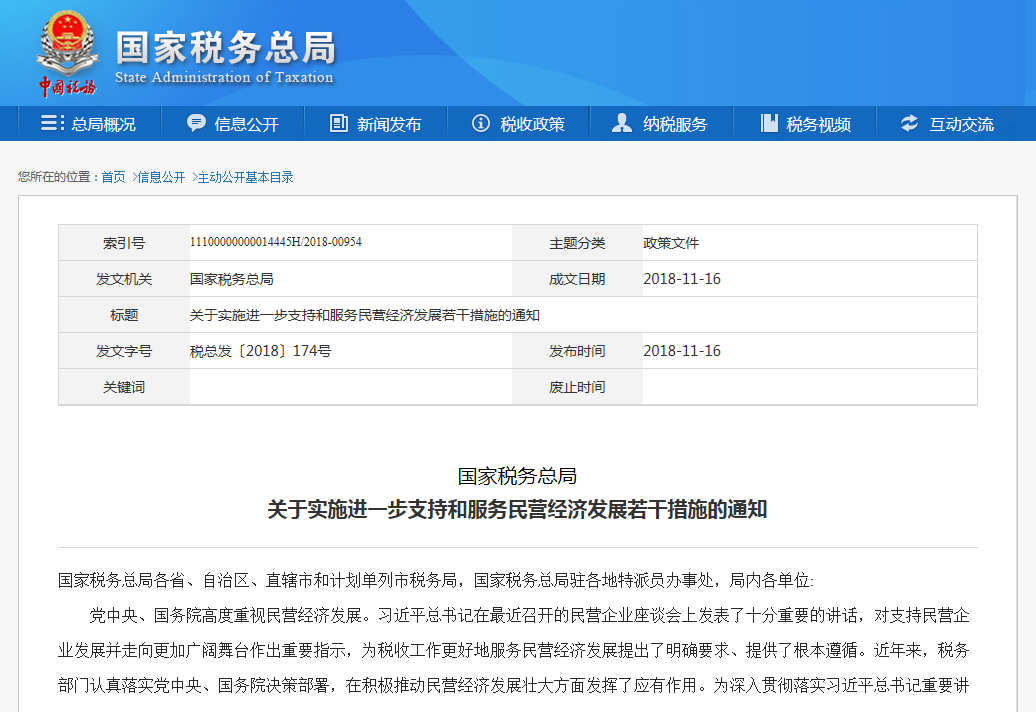The image size is (1036, 712).
Task: Click the 总局概况 list icon
Action: [x=52, y=123]
